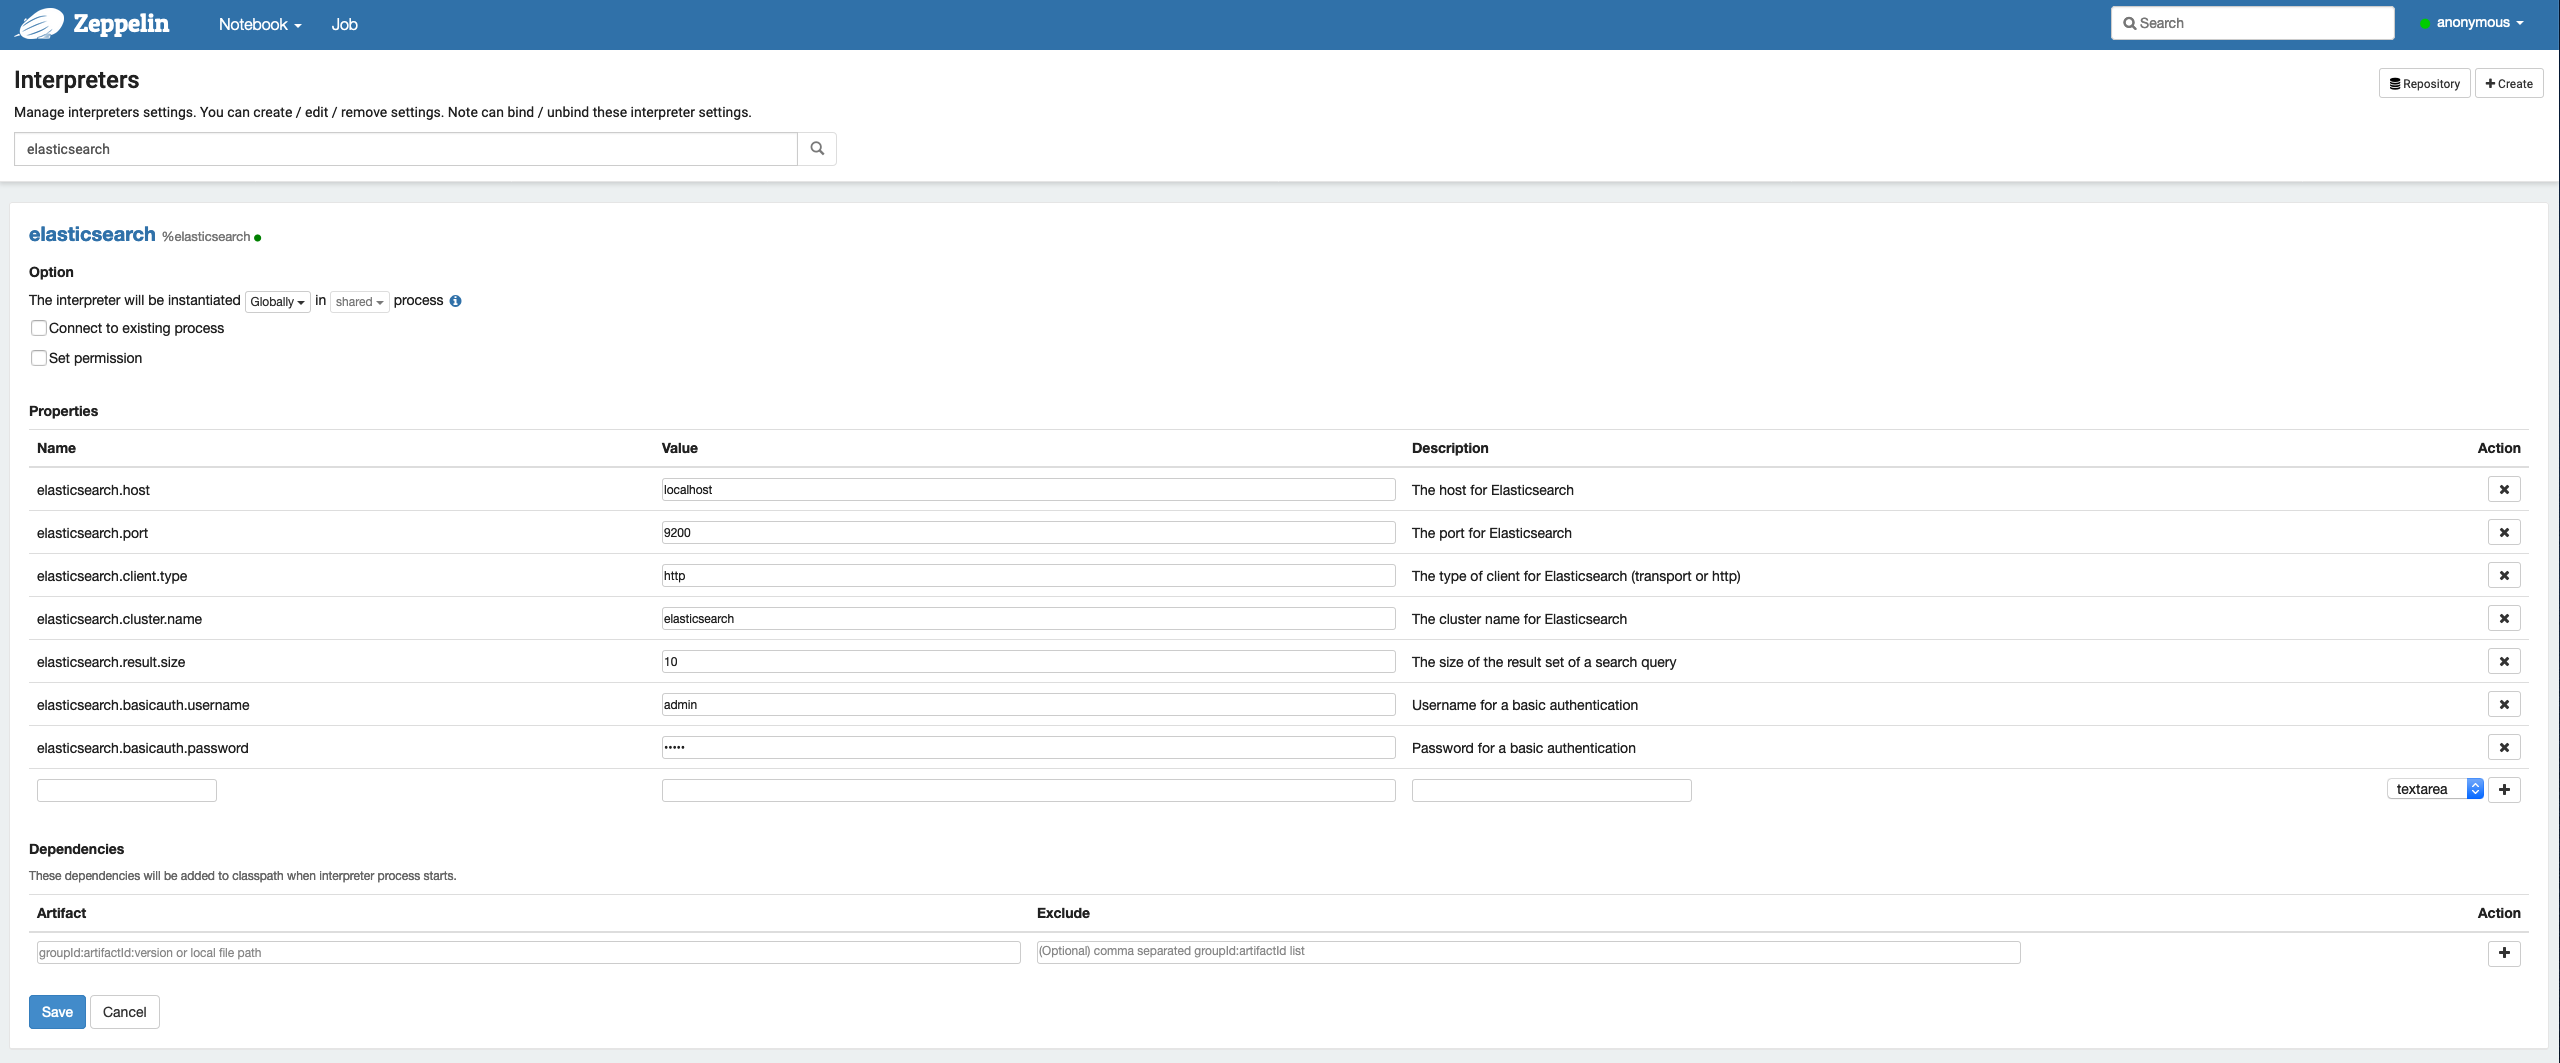Remove the basicauth.username property
Screen dimensions: 2560x1063
pos(2504,705)
